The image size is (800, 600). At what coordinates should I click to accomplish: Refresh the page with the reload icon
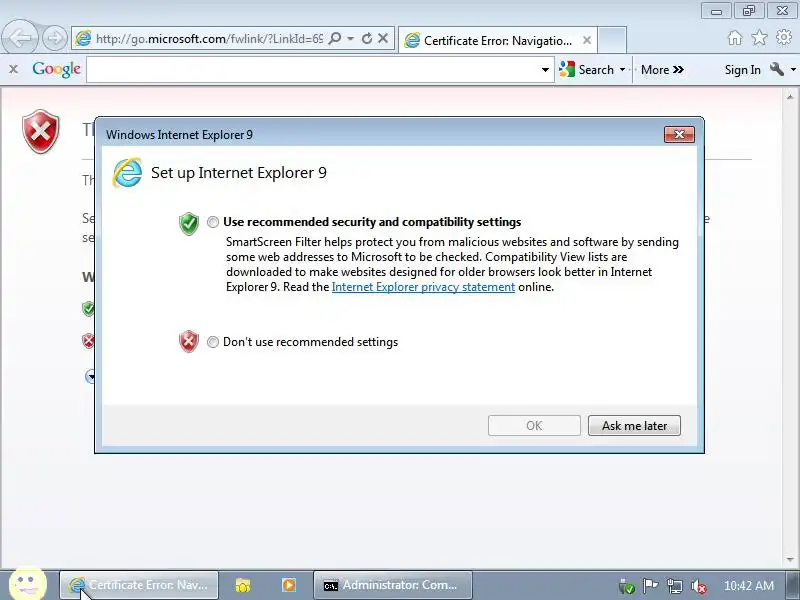coord(367,39)
